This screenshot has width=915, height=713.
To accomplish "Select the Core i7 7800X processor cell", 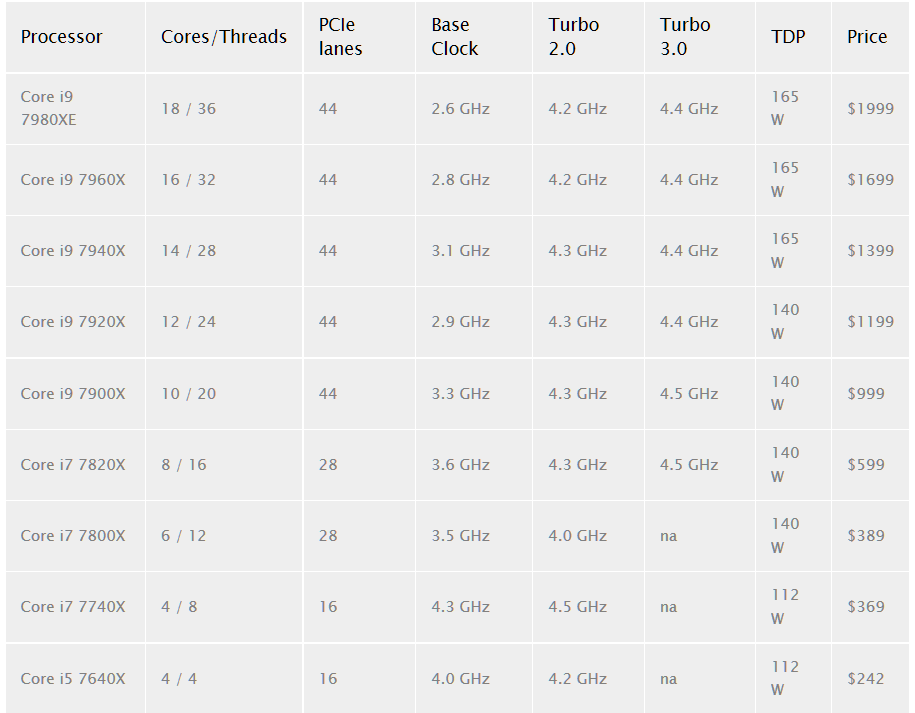I will pos(73,536).
